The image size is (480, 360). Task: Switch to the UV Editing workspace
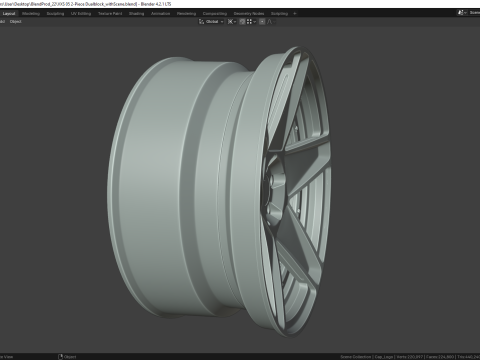(x=81, y=14)
